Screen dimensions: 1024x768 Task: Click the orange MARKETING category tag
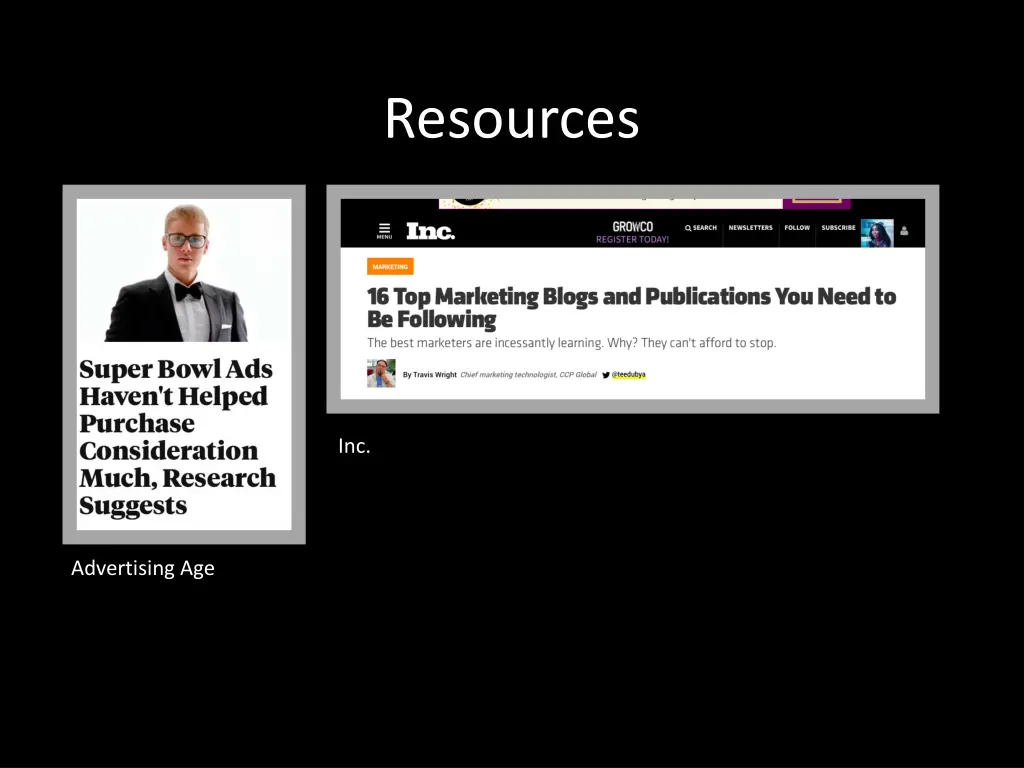click(390, 266)
